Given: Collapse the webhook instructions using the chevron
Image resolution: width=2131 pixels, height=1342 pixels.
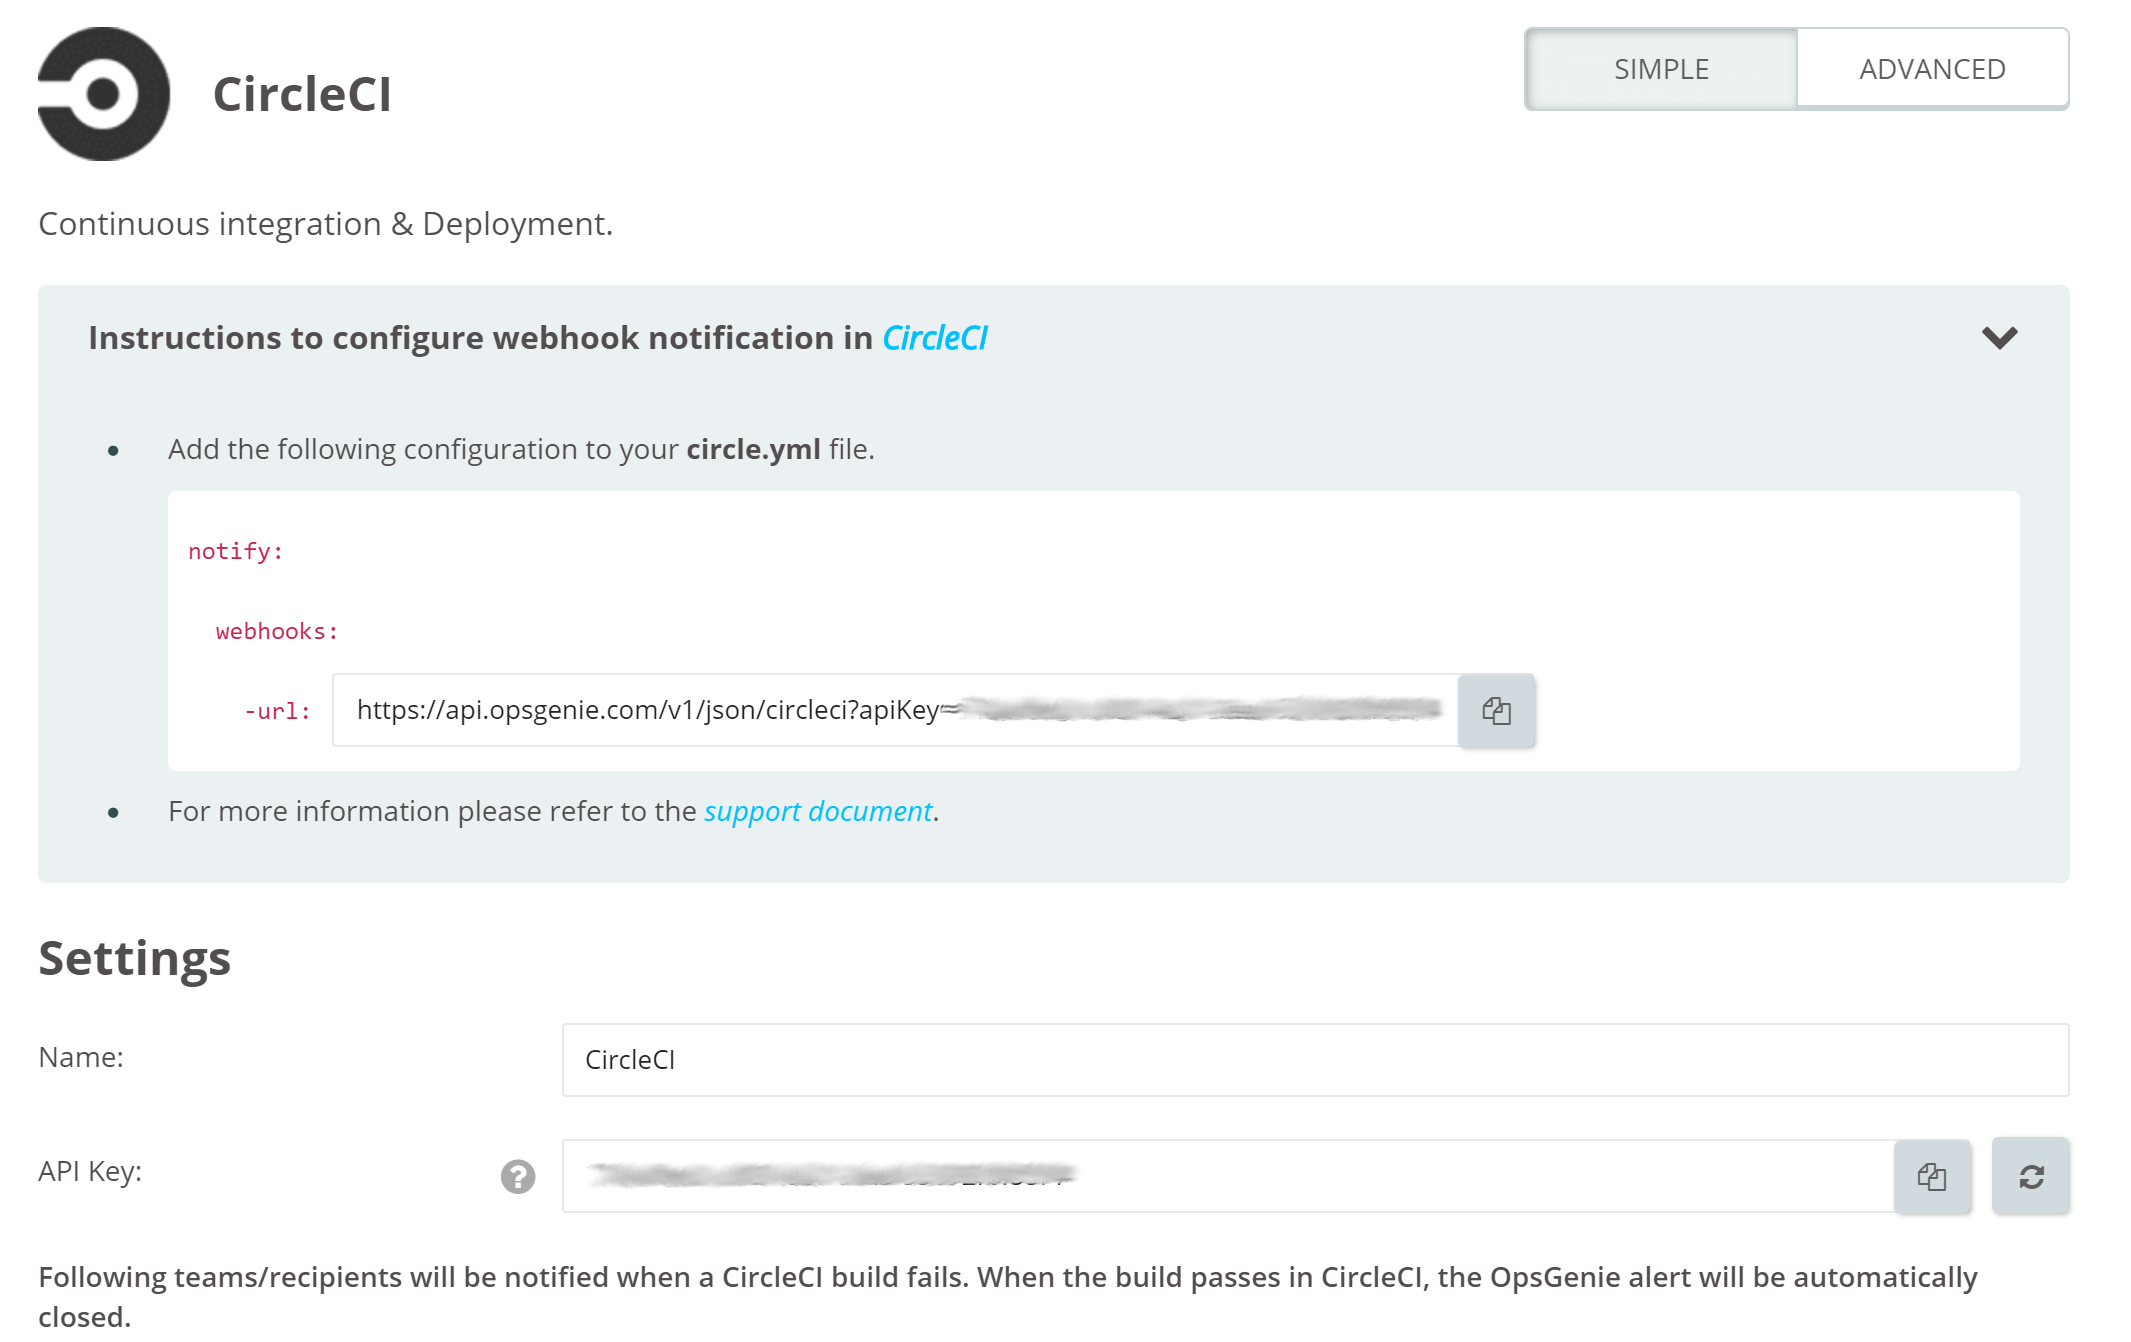Looking at the screenshot, I should (x=2001, y=338).
